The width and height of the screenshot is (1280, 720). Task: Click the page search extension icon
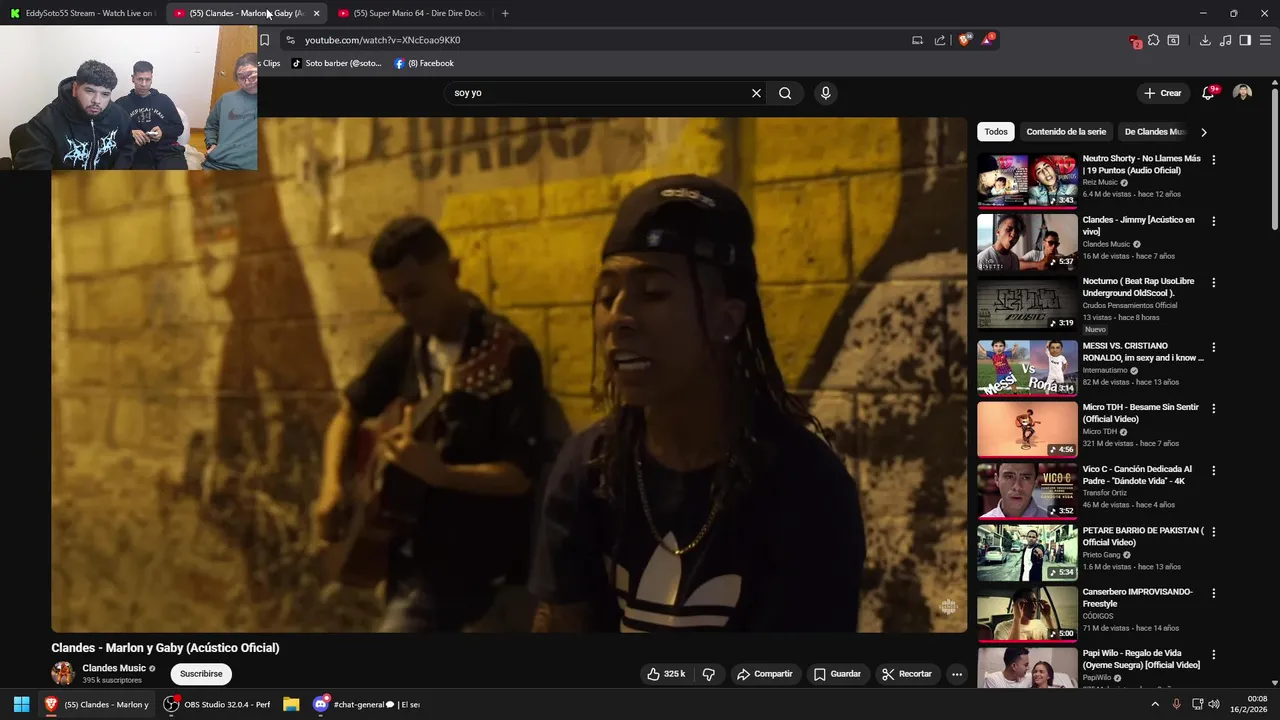[x=1173, y=40]
